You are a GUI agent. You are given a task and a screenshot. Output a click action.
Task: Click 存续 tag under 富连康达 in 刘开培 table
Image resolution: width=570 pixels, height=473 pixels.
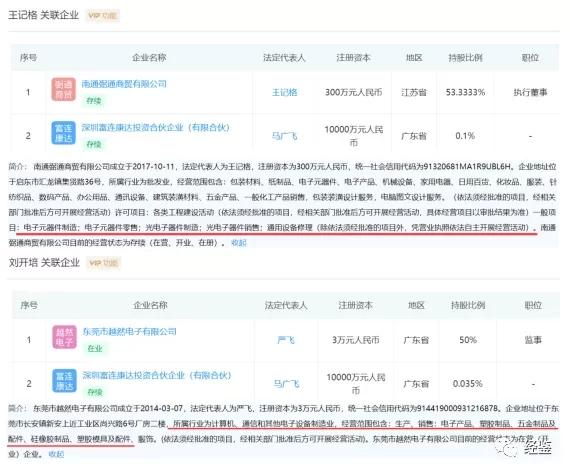[x=95, y=392]
